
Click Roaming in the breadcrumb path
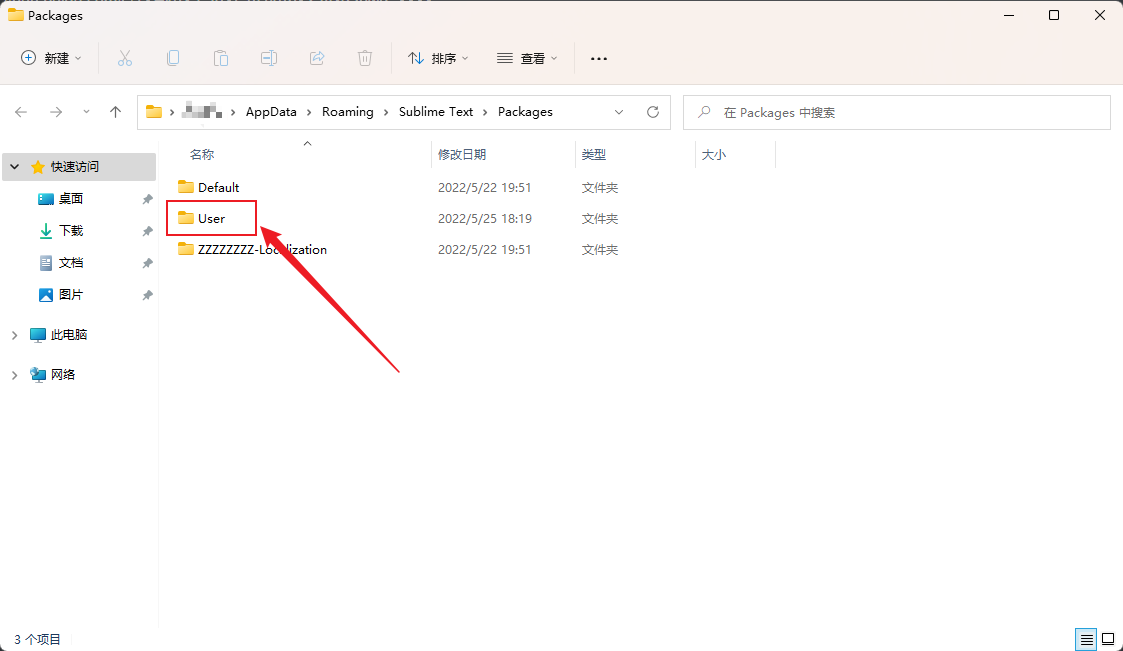click(x=347, y=112)
